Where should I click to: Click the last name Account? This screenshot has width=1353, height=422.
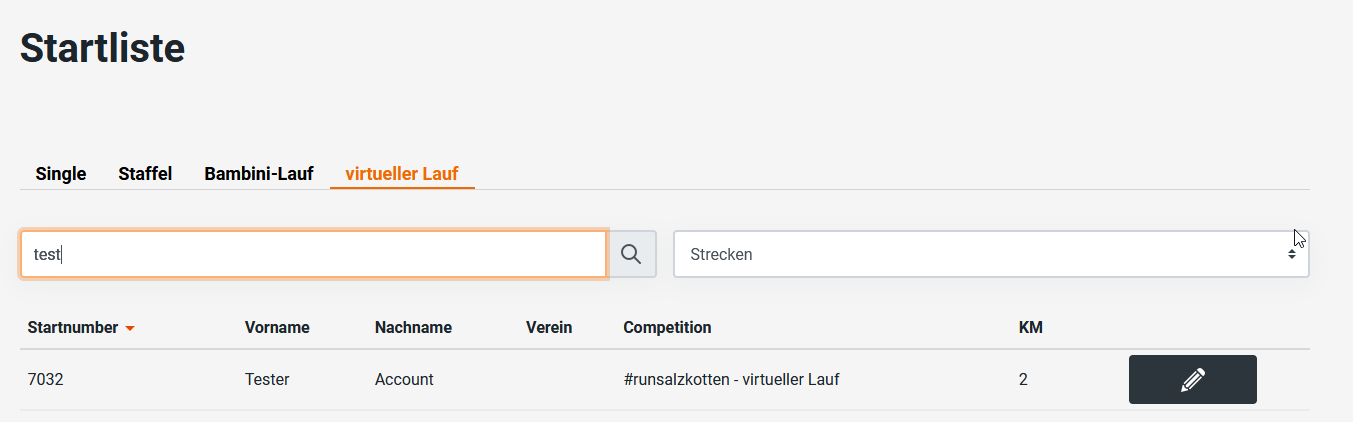(x=404, y=380)
